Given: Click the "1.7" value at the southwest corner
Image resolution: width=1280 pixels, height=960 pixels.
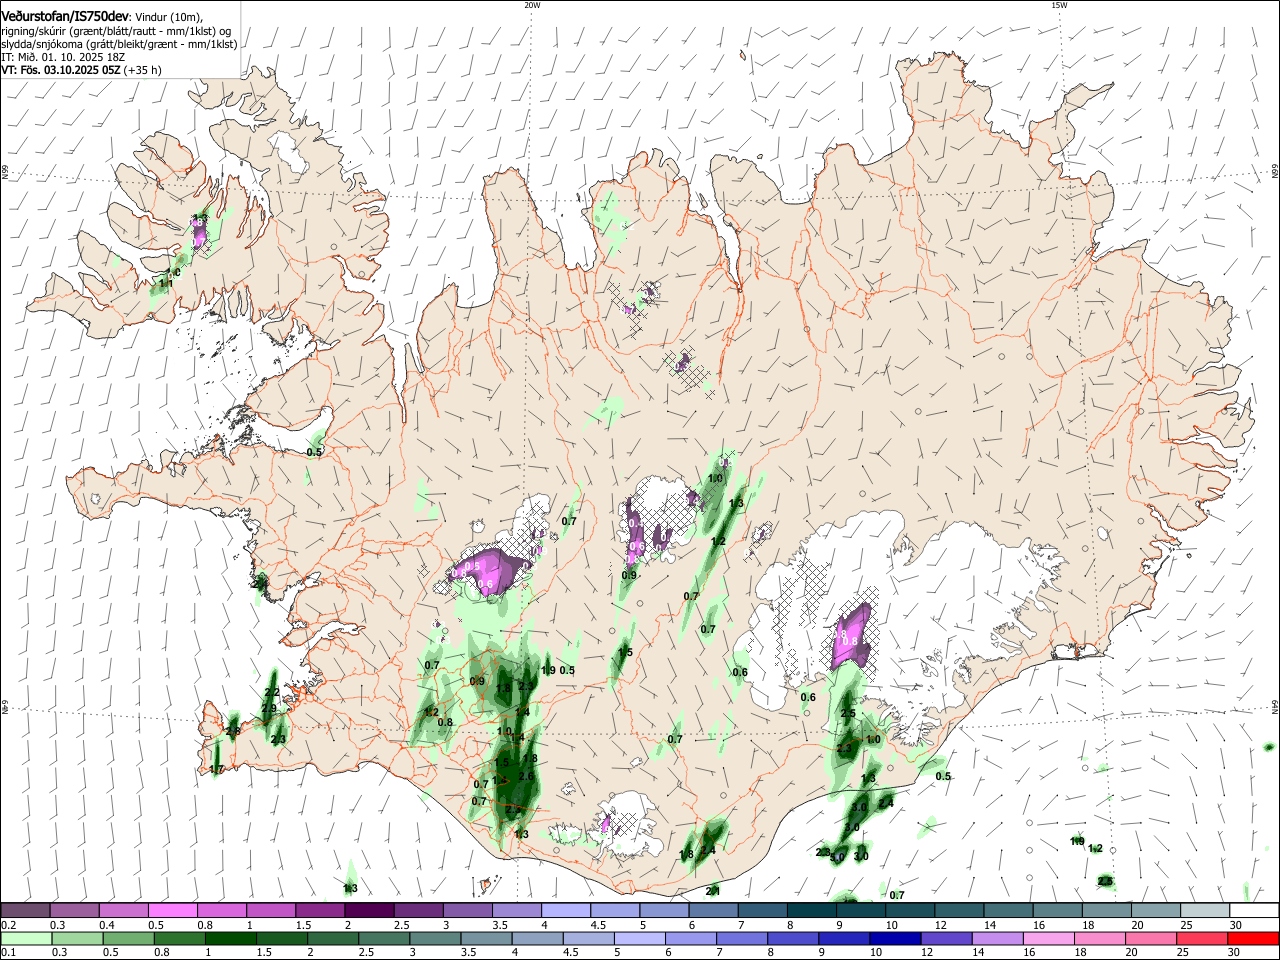Looking at the screenshot, I should (216, 769).
